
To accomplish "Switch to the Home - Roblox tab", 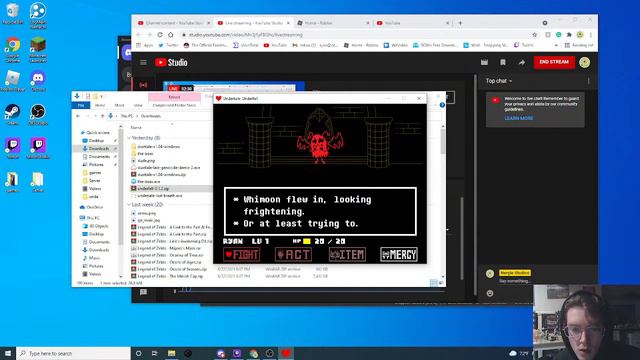I will tap(333, 23).
